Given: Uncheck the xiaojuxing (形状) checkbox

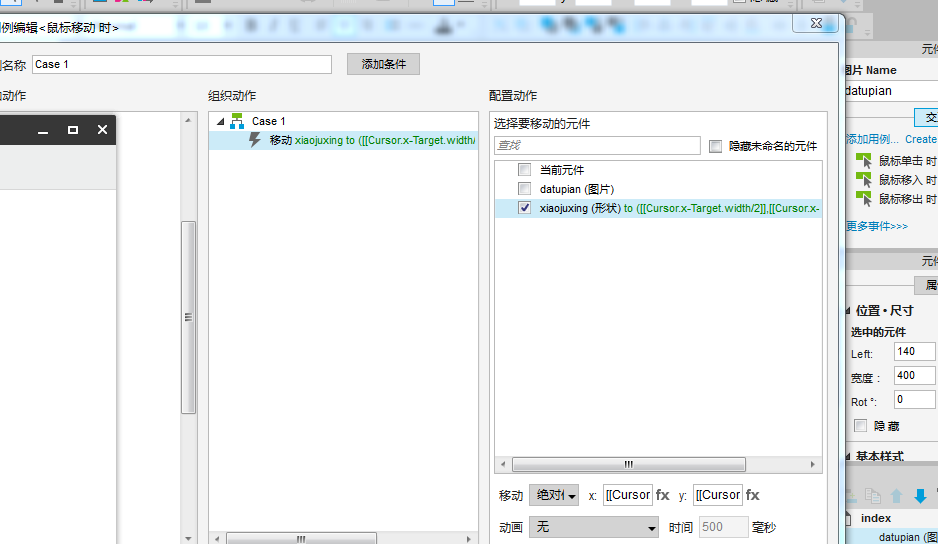Looking at the screenshot, I should [x=525, y=208].
